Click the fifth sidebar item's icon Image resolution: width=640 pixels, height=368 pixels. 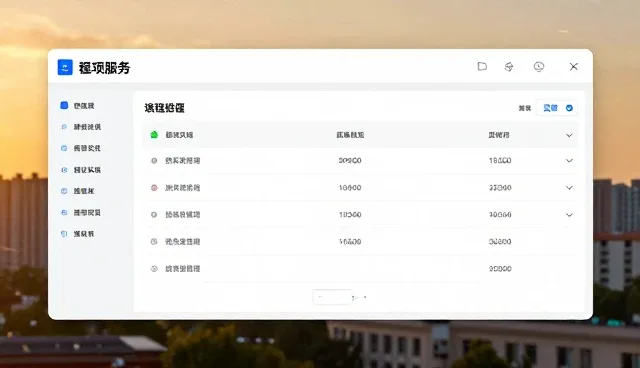coord(64,191)
